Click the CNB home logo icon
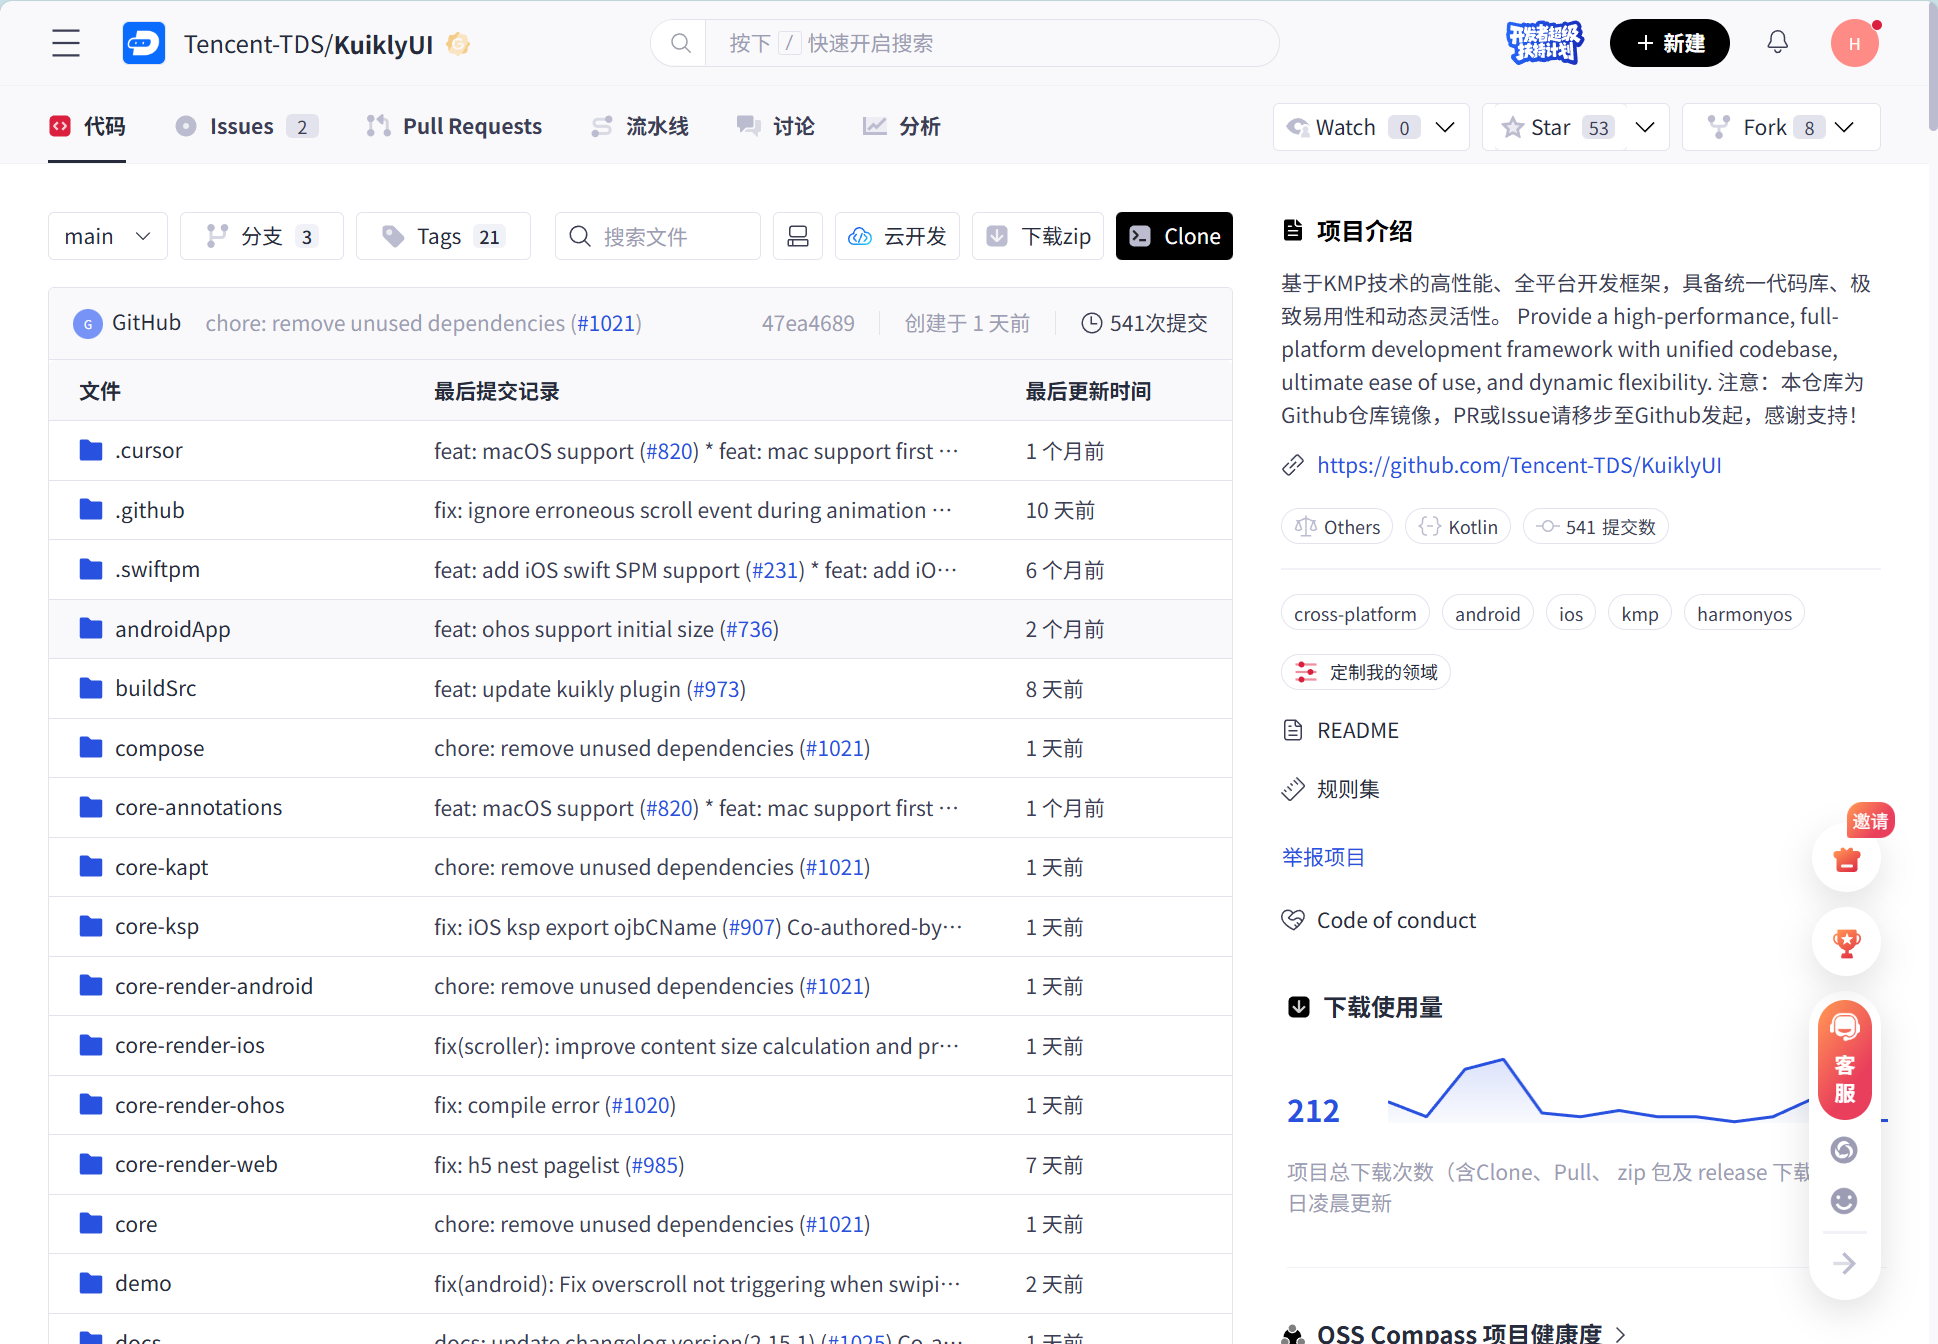Viewport: 1938px width, 1344px height. pyautogui.click(x=143, y=43)
